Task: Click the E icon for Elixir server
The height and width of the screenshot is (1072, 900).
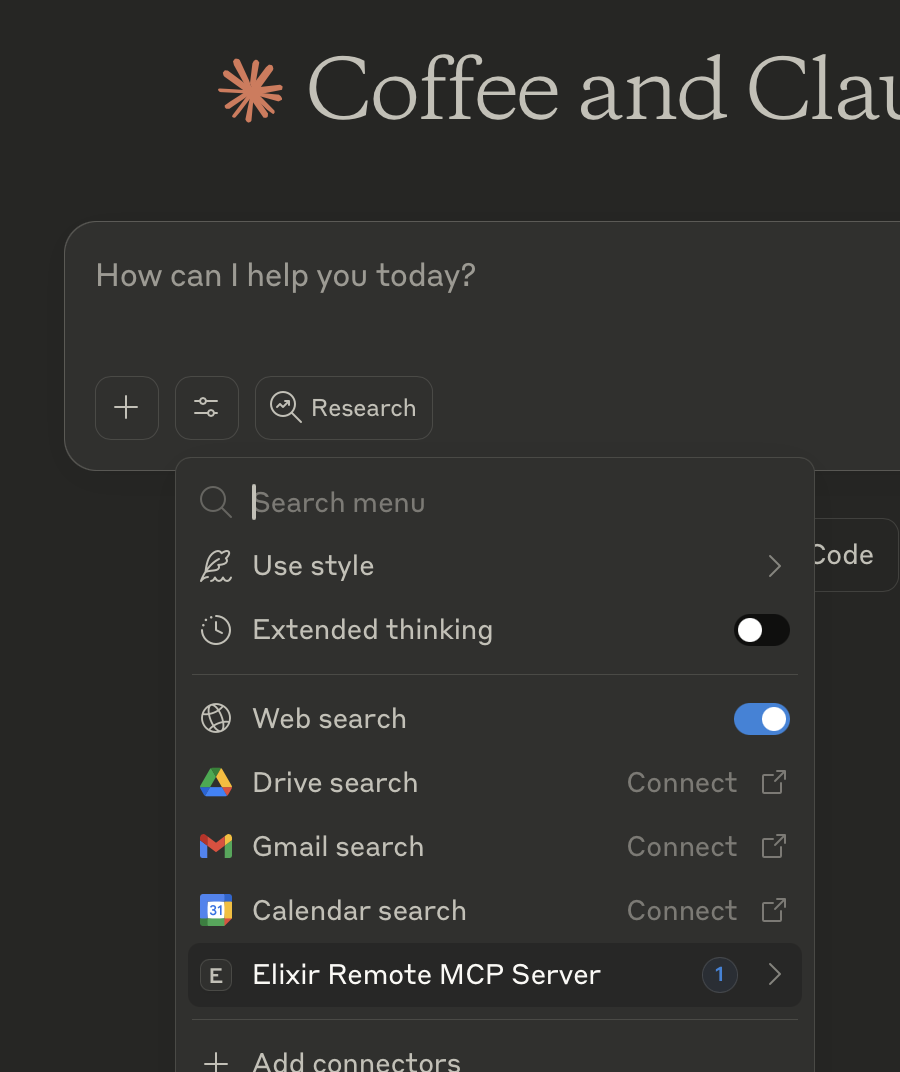Action: (215, 975)
